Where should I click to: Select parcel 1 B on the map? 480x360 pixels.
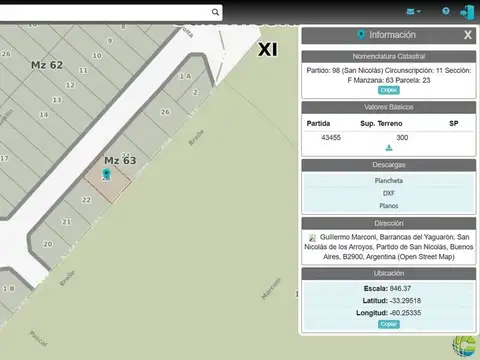[9, 289]
